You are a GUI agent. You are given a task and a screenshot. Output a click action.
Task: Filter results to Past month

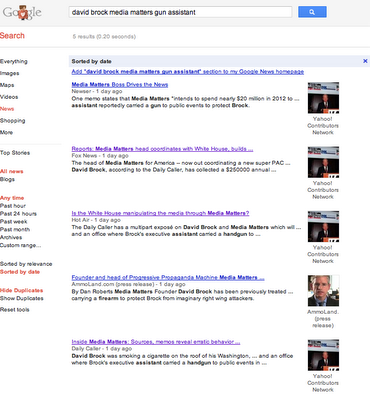point(15,229)
